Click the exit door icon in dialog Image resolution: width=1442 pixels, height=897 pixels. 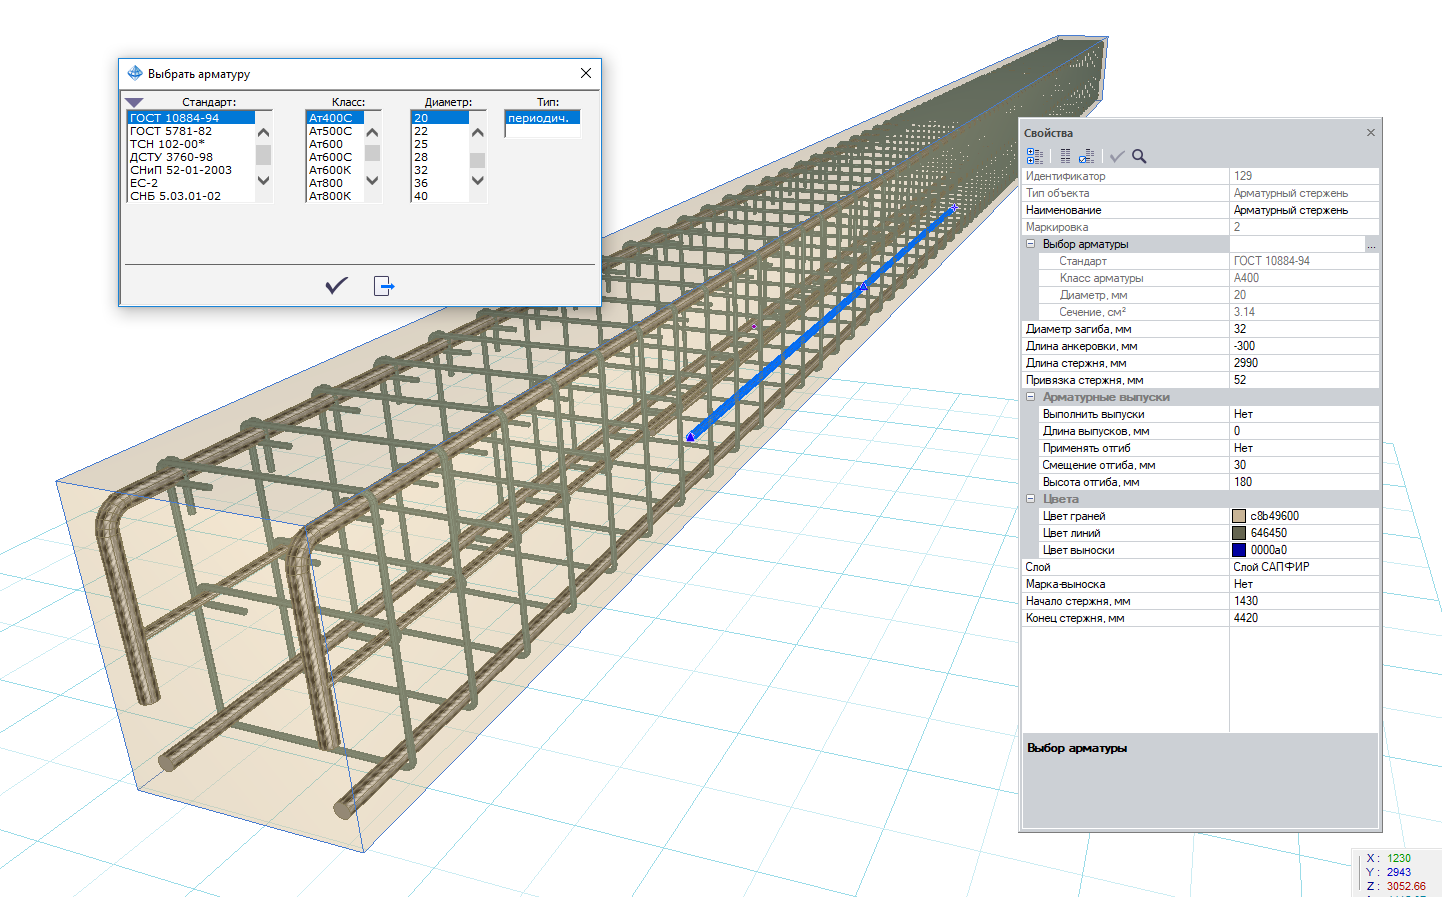384,286
